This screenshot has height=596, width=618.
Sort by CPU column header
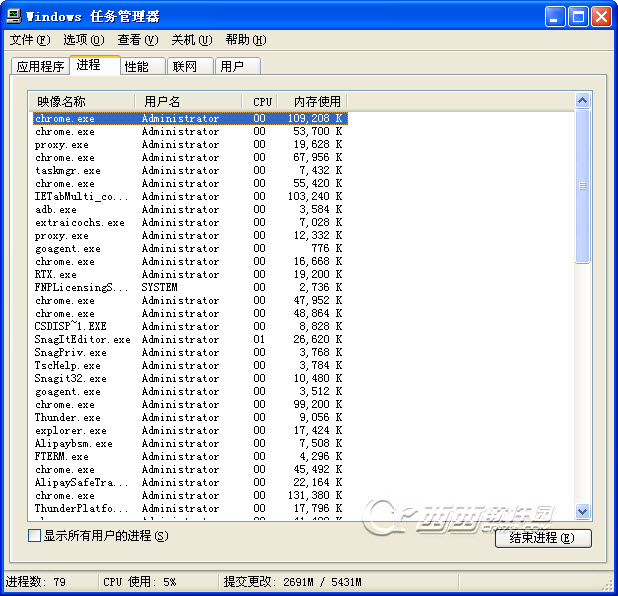pos(259,102)
